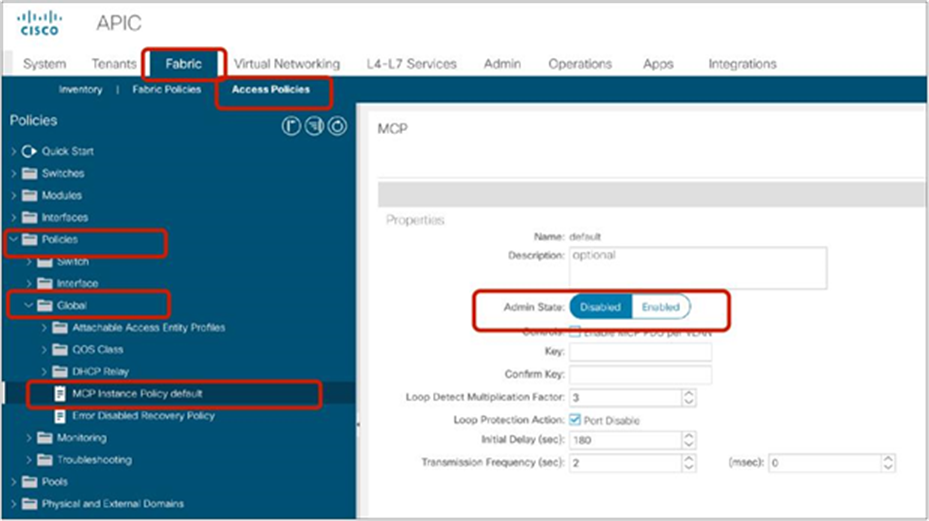Click the Troubleshooting folder icon
The image size is (929, 521).
[x=44, y=459]
